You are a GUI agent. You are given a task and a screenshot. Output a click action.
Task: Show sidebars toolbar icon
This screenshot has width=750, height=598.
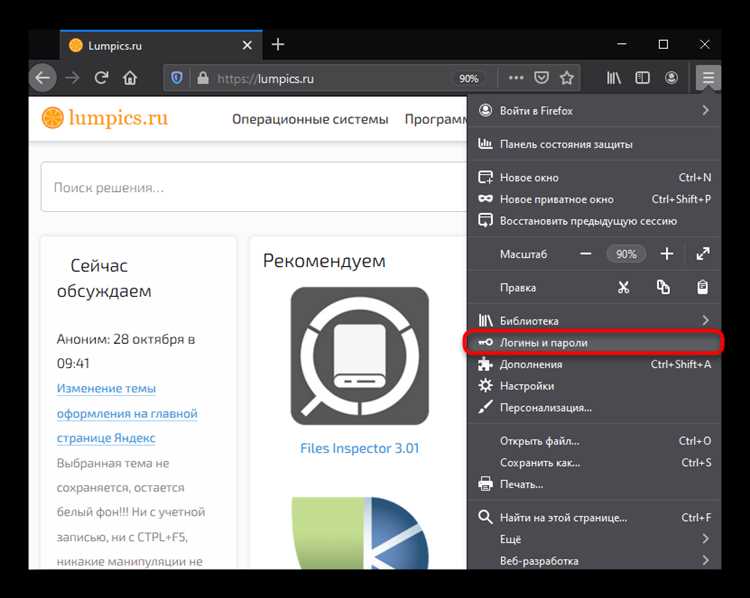642,78
